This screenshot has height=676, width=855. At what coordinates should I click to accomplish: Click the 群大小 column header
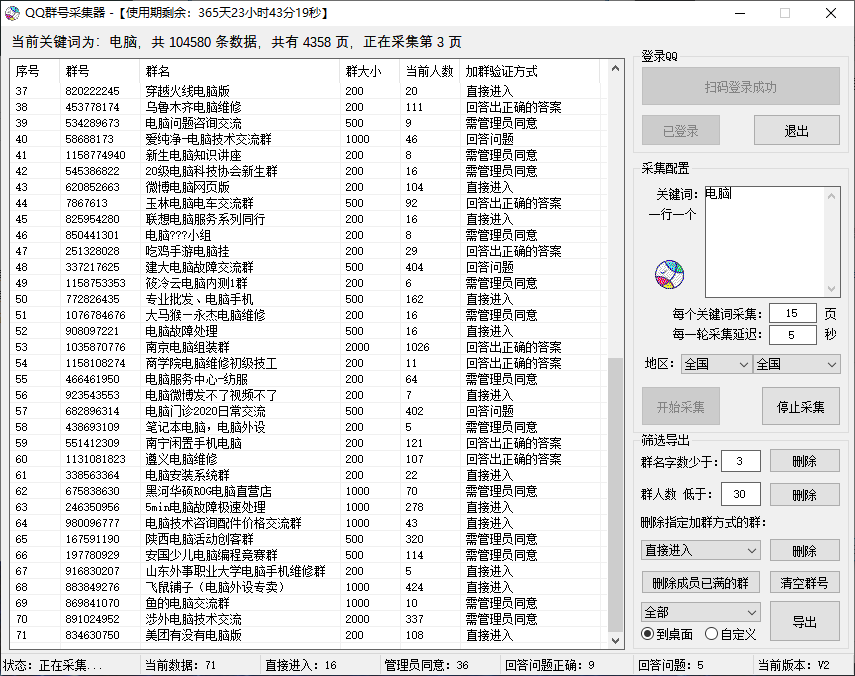pyautogui.click(x=370, y=71)
